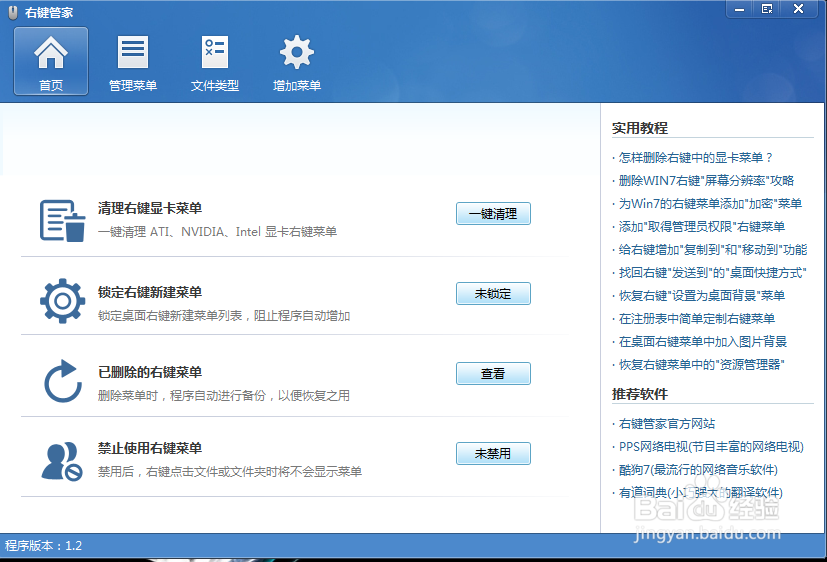
Task: Click 已删除的右键菜单 heading
Action: point(150,372)
